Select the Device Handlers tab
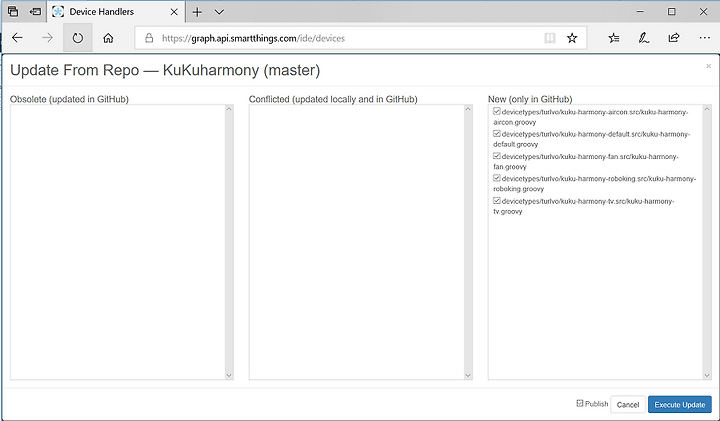This screenshot has width=720, height=421. click(115, 11)
